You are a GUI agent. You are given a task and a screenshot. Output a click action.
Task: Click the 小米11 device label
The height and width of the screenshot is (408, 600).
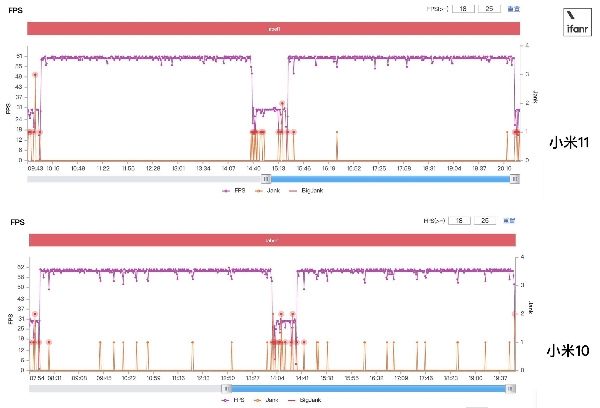coord(569,142)
